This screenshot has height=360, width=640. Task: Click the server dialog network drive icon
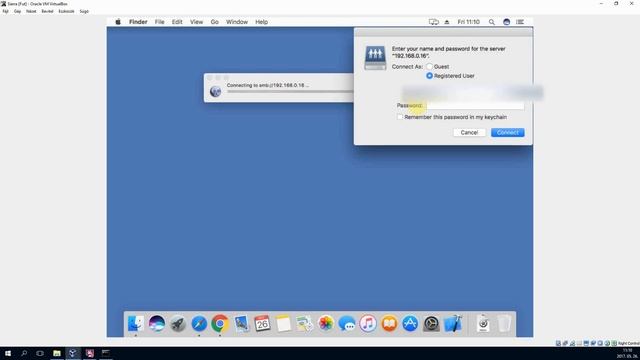[375, 58]
